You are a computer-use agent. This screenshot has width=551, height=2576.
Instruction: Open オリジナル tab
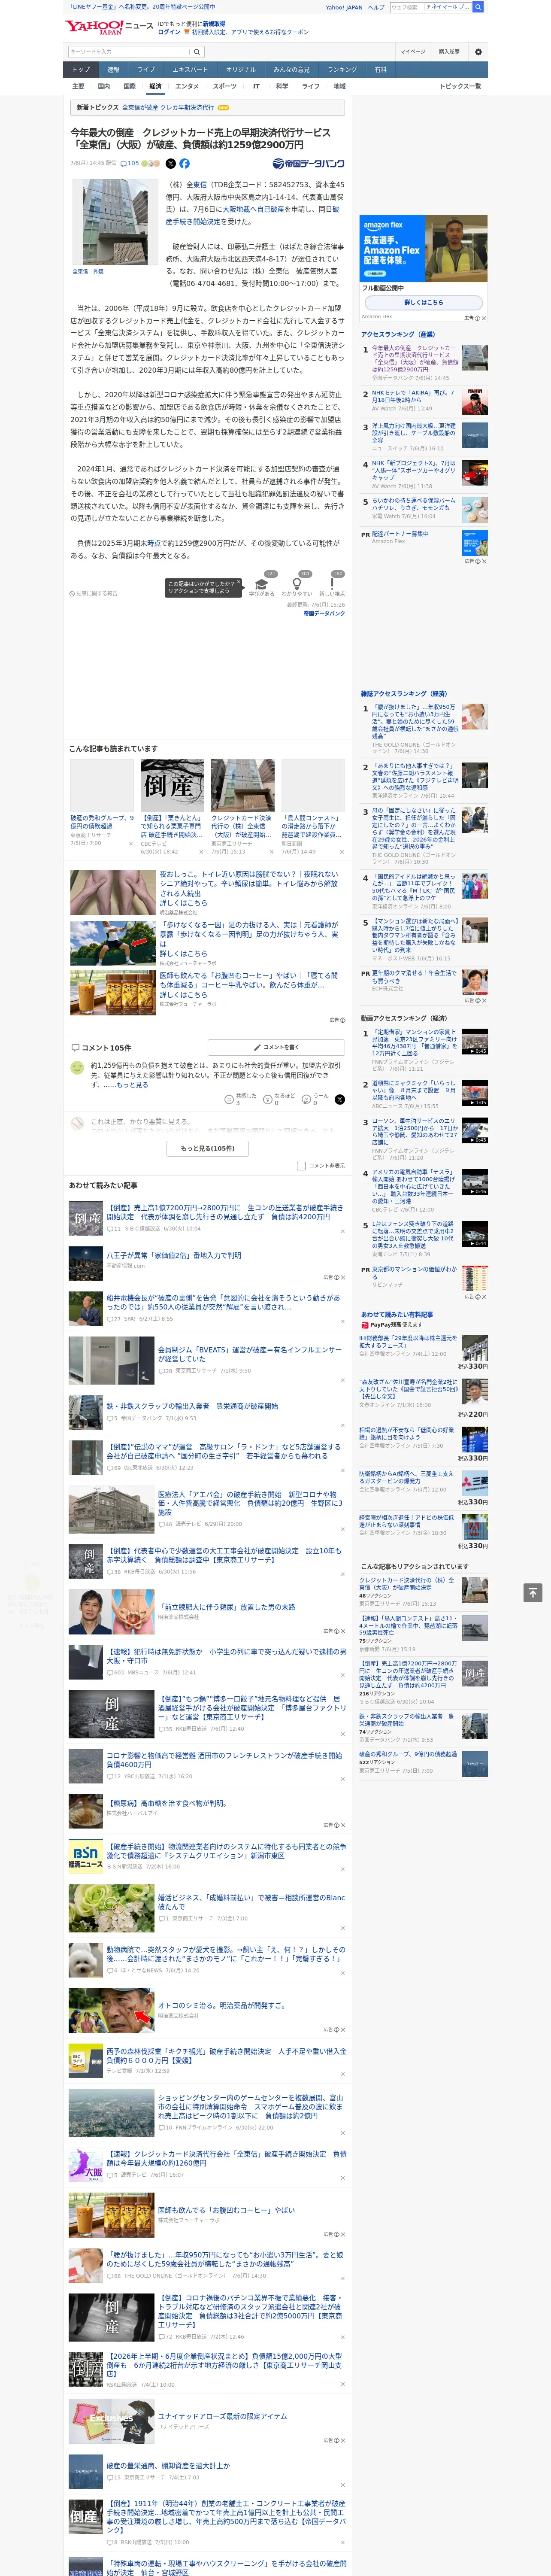(241, 70)
